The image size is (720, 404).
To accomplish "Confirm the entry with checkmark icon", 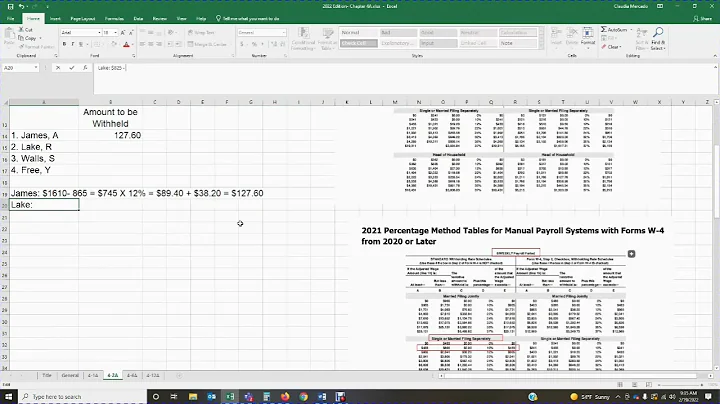I will click(x=72, y=67).
